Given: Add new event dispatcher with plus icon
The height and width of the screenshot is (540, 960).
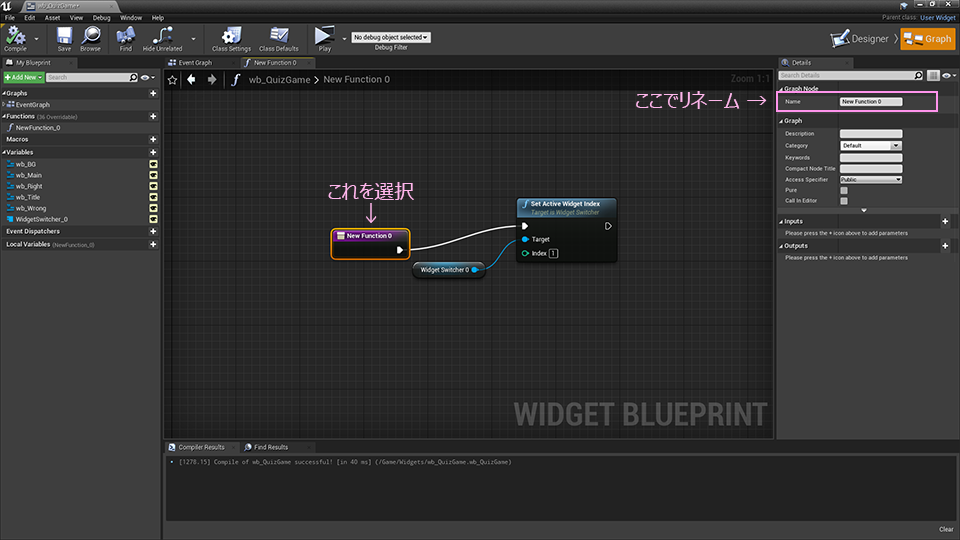Looking at the screenshot, I should (153, 231).
